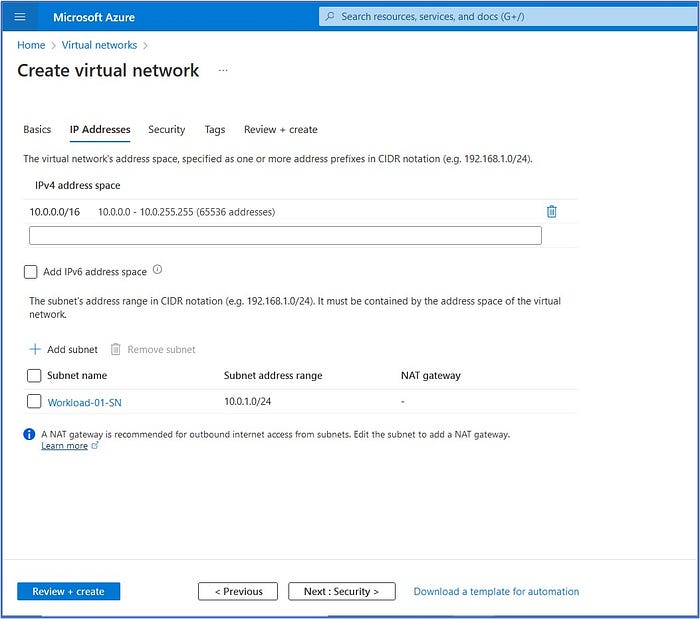Proceed with Next : Security button
The image size is (700, 619).
342,591
